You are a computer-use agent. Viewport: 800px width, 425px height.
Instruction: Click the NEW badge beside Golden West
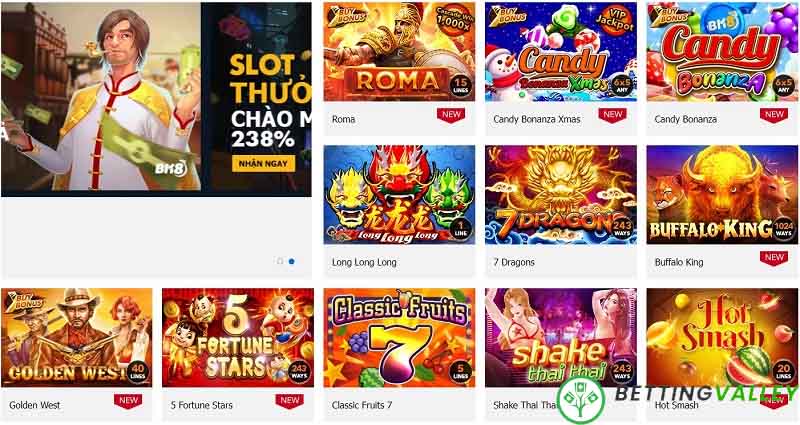click(128, 401)
